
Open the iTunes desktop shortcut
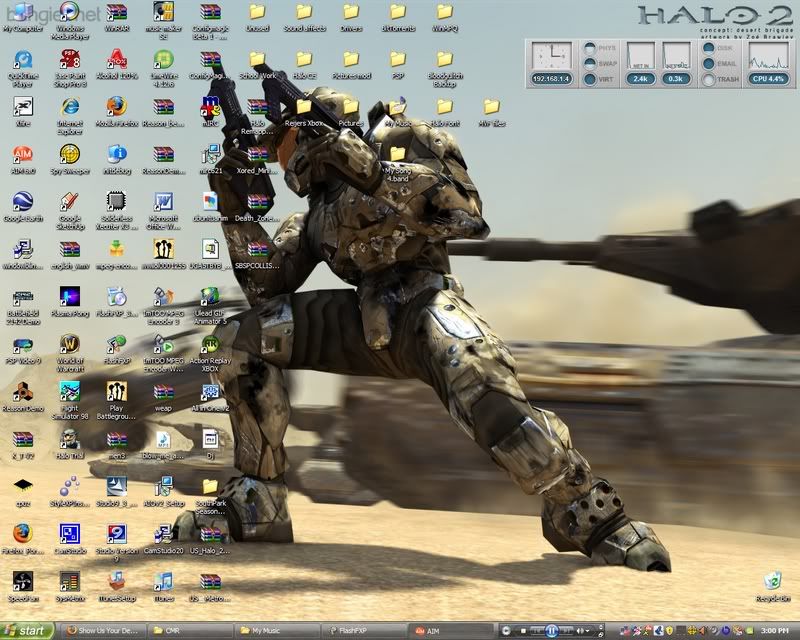[163, 587]
